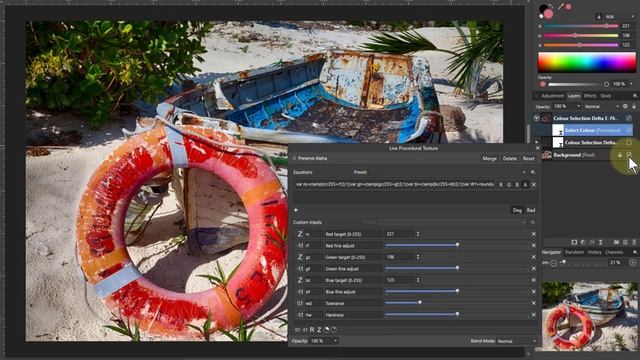This screenshot has height=360, width=640.
Task: Switch angle units to Rad
Action: point(531,210)
